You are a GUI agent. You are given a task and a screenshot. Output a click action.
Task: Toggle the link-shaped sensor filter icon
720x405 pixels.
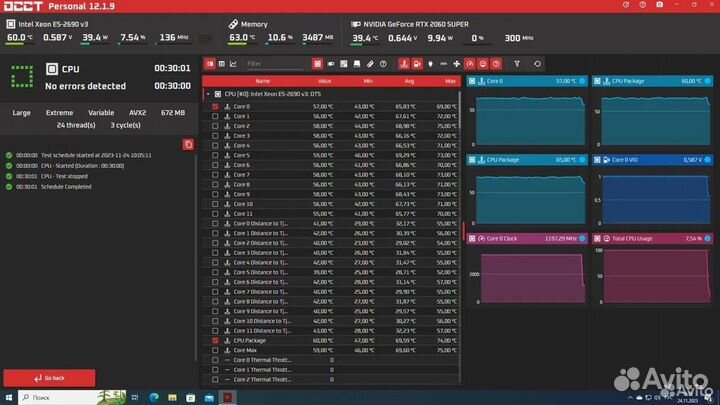pyautogui.click(x=370, y=64)
